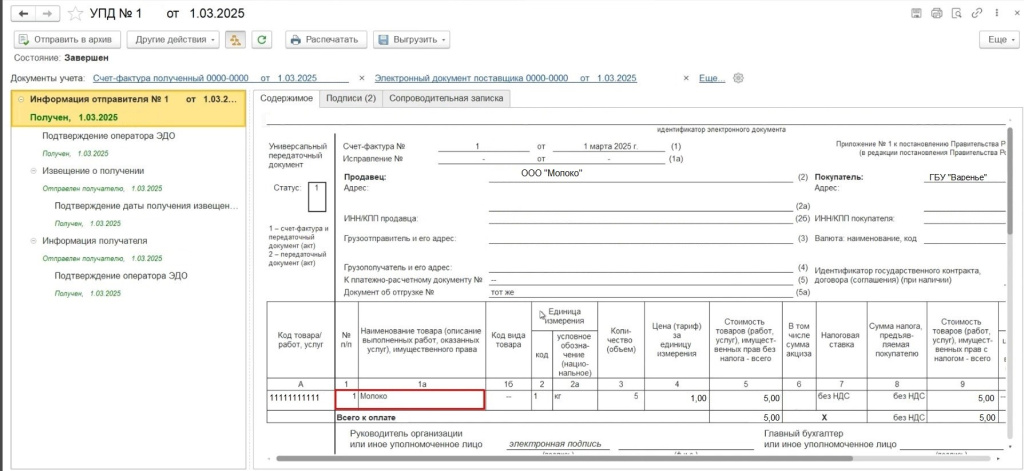Click Документ об отгрузке value тот же
This screenshot has height=471, width=1024.
pyautogui.click(x=503, y=292)
